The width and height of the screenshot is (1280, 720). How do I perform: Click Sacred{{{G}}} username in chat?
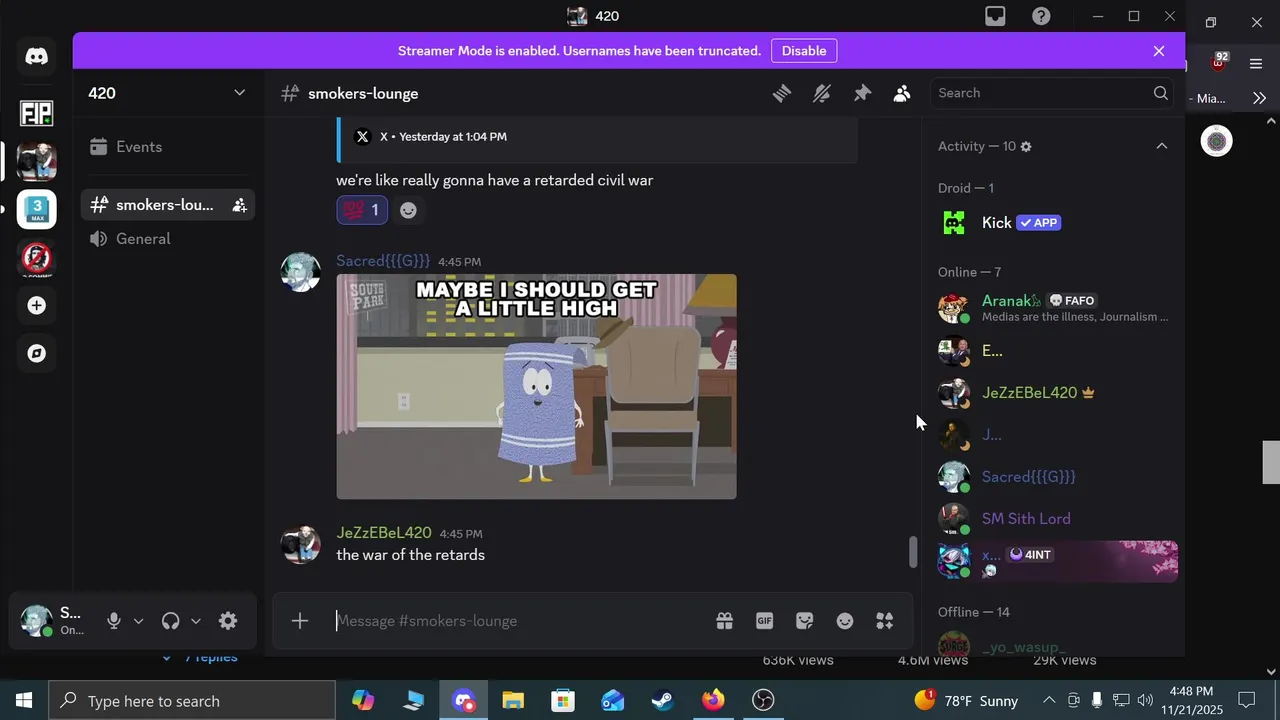coord(383,261)
